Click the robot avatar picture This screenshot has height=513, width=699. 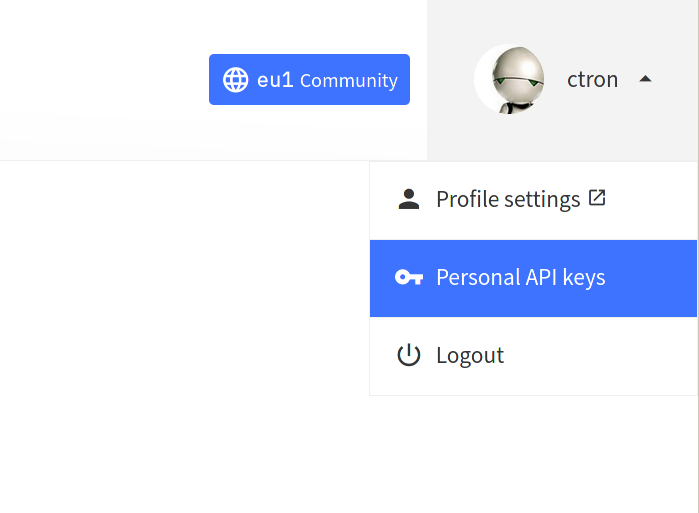coord(510,79)
